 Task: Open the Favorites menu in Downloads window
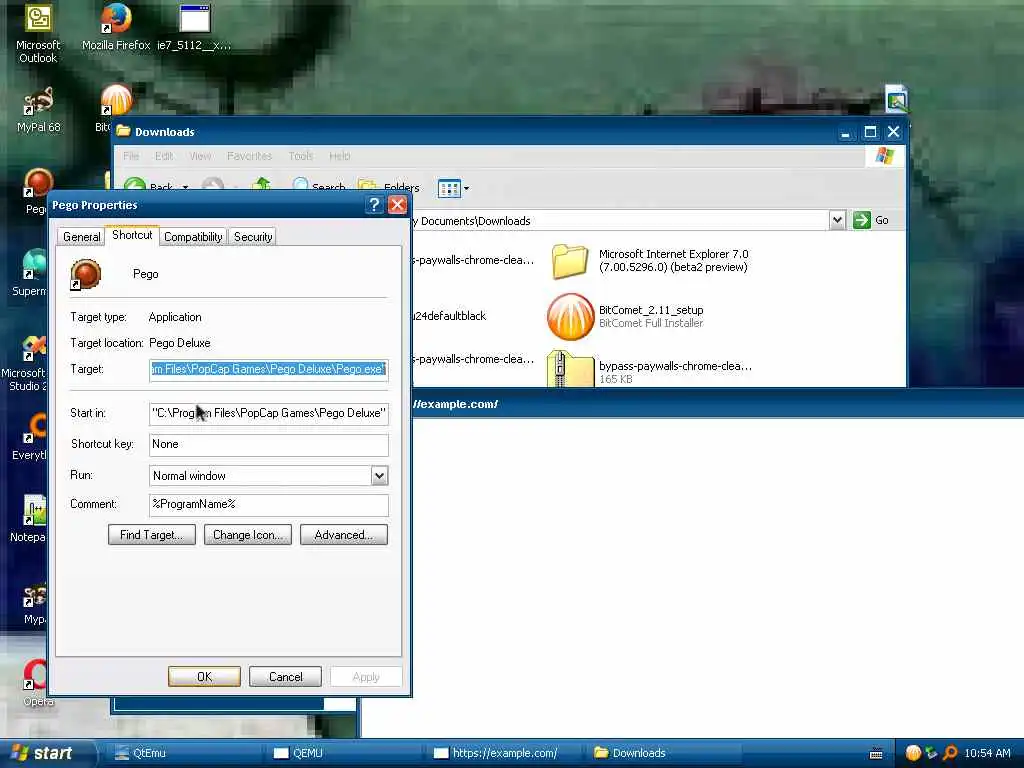click(x=249, y=156)
